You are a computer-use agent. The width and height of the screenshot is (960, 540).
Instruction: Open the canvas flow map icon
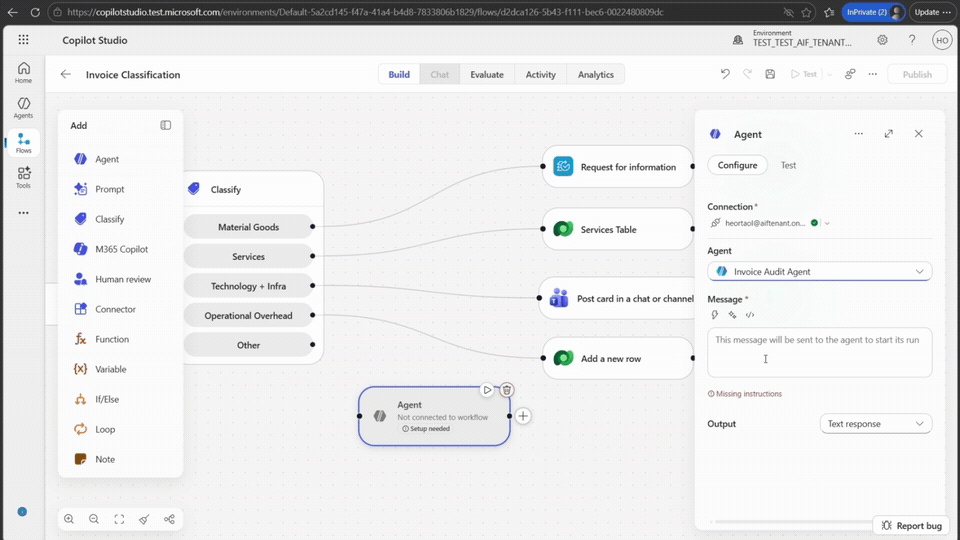[170, 519]
